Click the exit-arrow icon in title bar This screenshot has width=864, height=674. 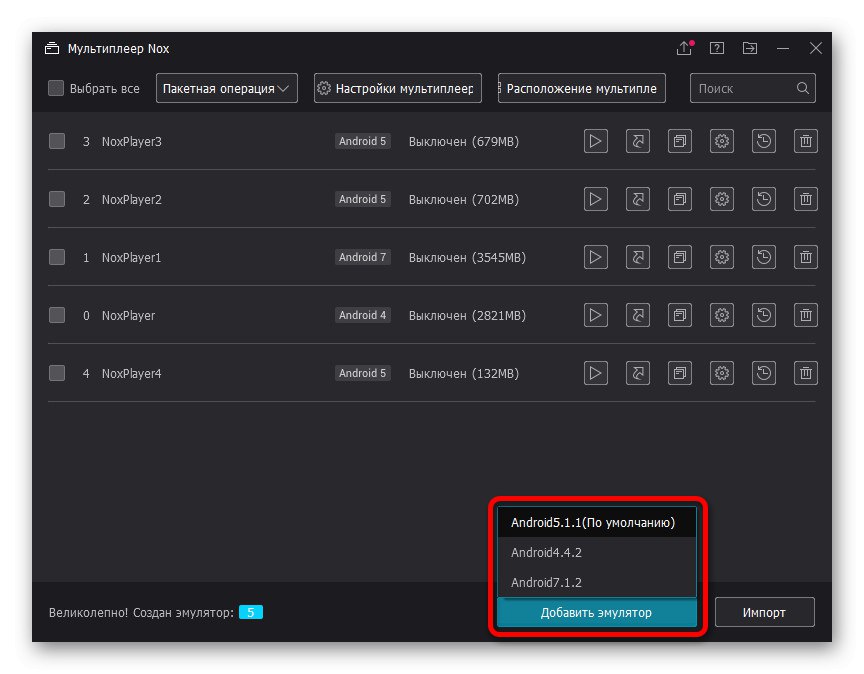750,48
